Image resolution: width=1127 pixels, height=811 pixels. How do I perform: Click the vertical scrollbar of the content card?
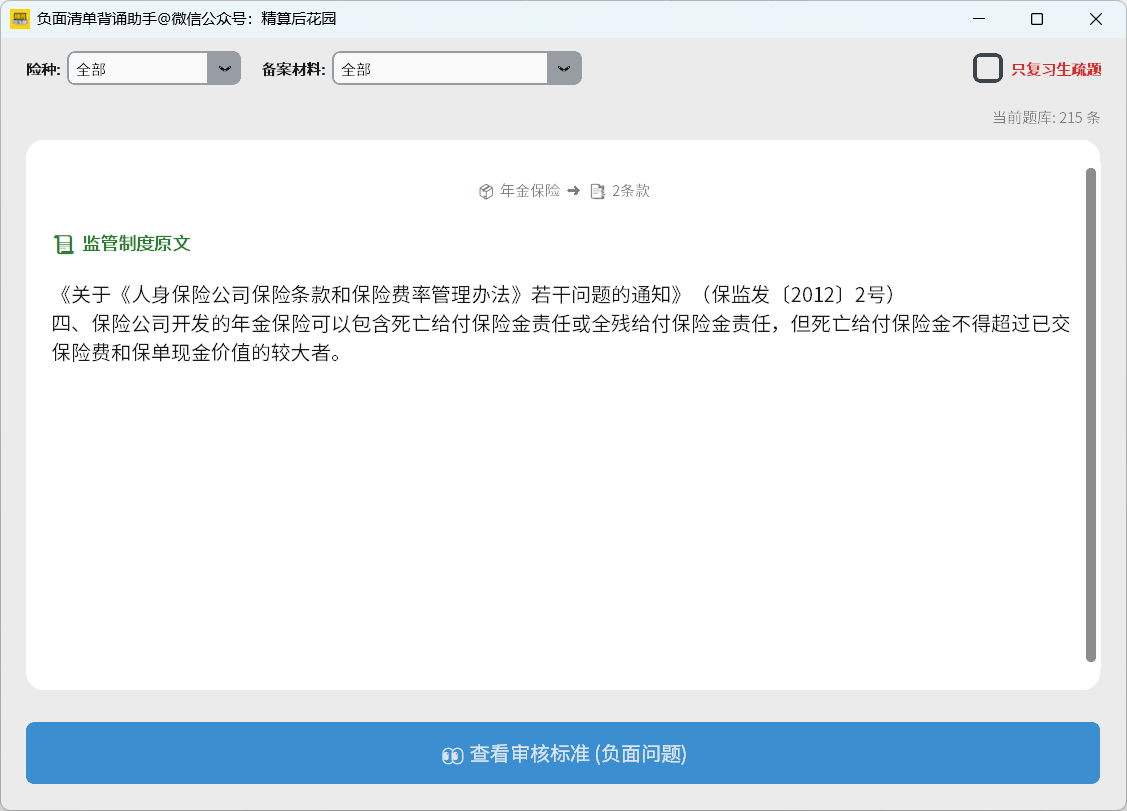click(1091, 414)
